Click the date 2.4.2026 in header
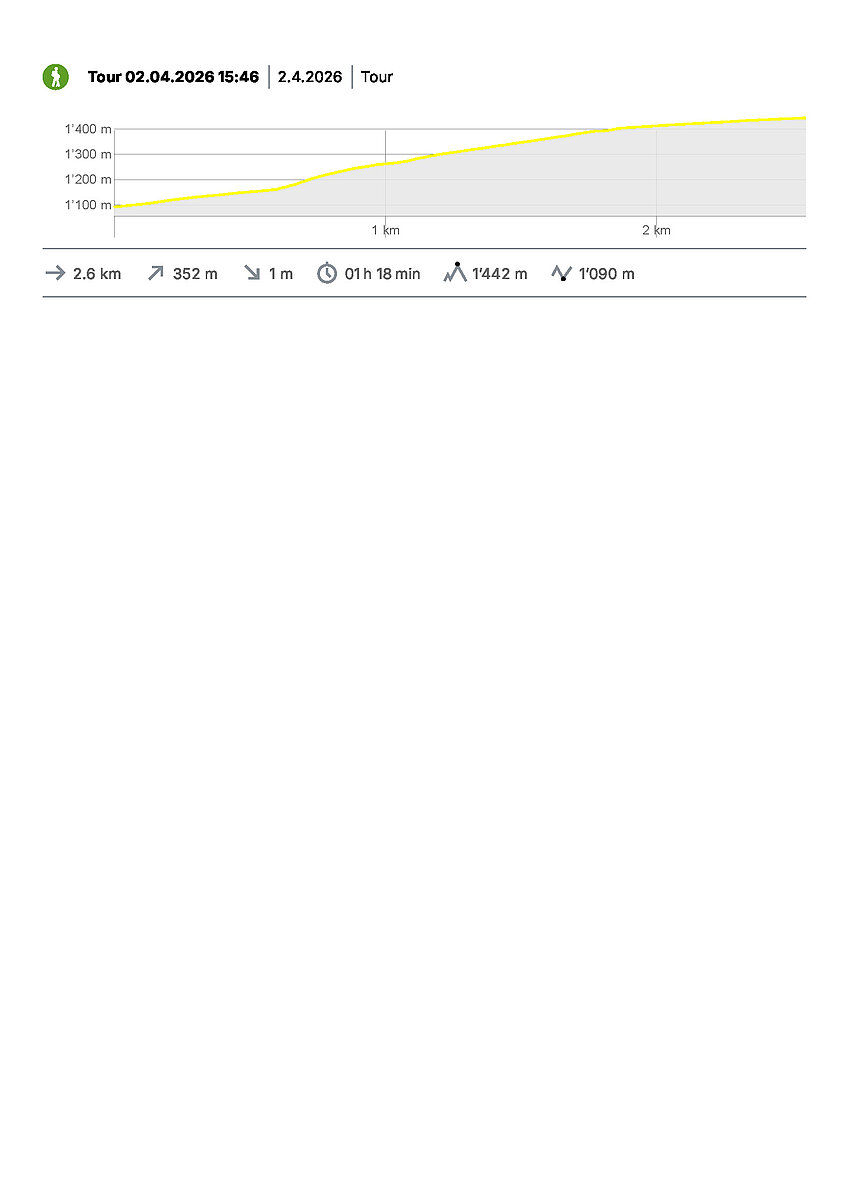 [x=310, y=77]
